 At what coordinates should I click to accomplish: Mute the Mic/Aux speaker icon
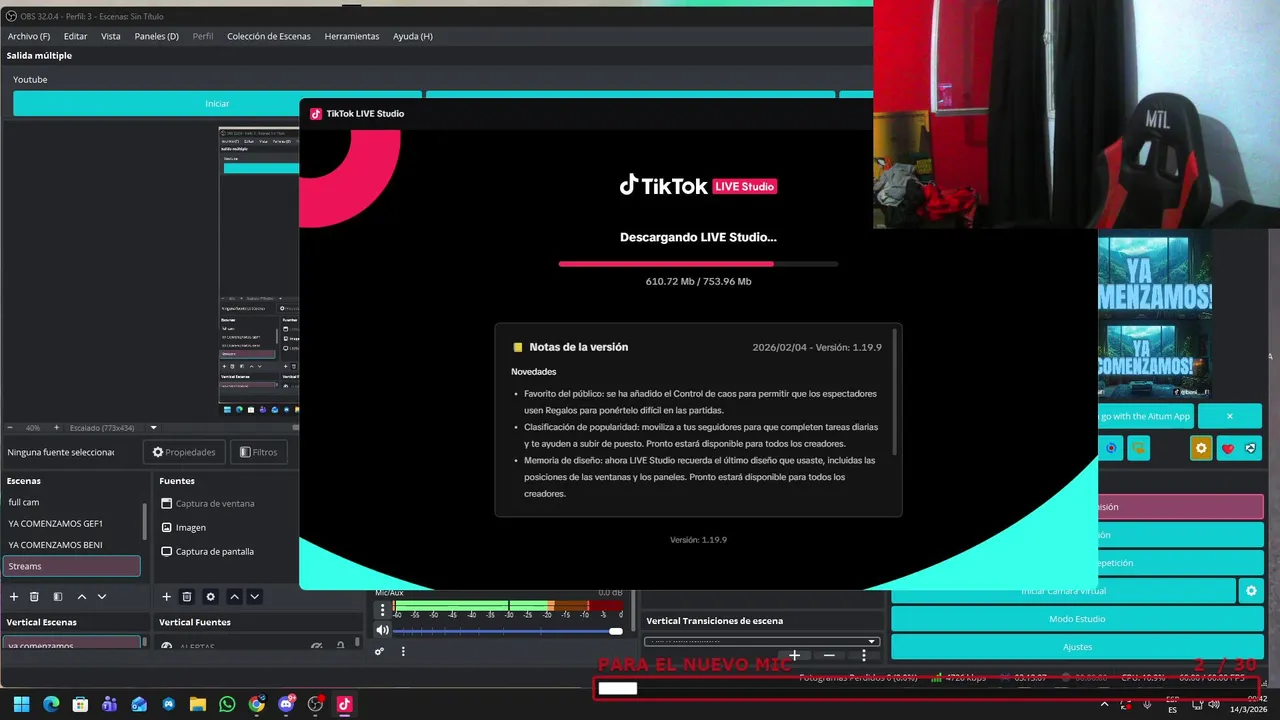click(382, 630)
